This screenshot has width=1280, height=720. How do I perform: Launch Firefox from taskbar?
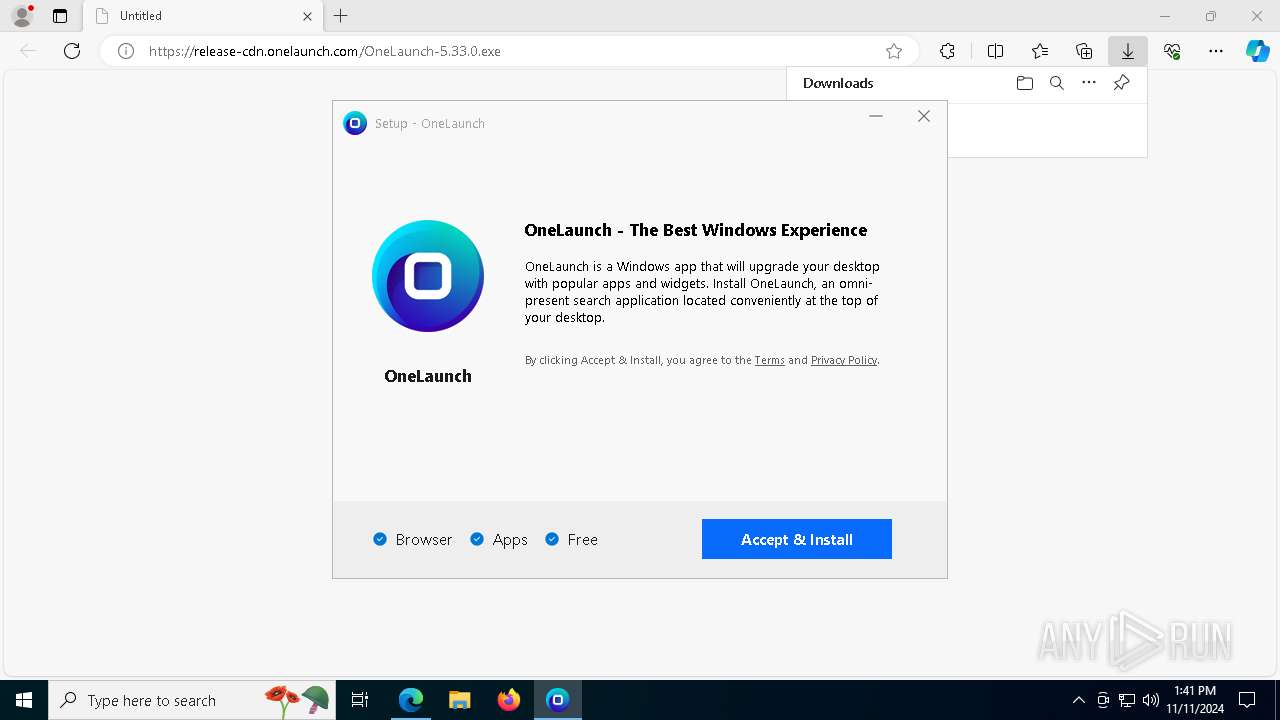click(509, 700)
